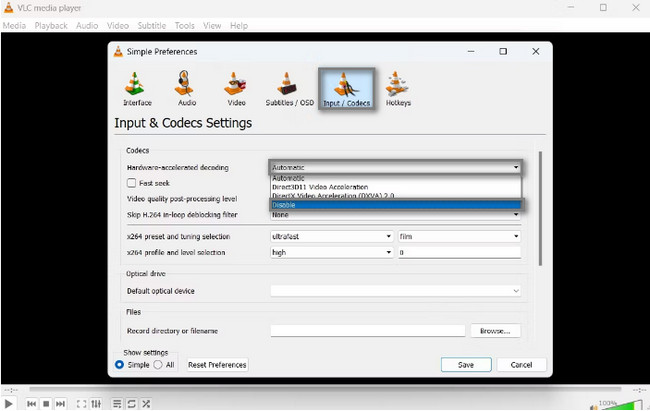Choose Direct3D11 Video Acceleration option

395,187
